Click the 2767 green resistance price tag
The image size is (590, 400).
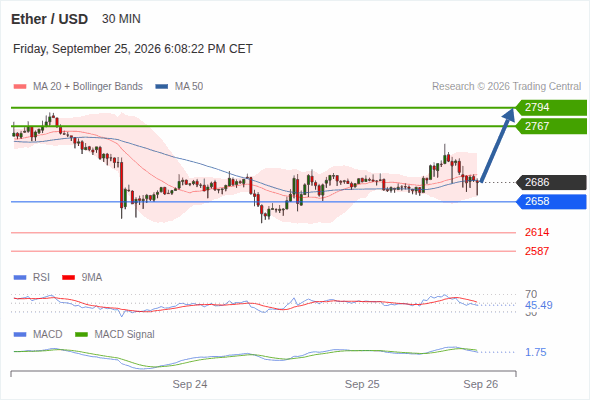(551, 126)
